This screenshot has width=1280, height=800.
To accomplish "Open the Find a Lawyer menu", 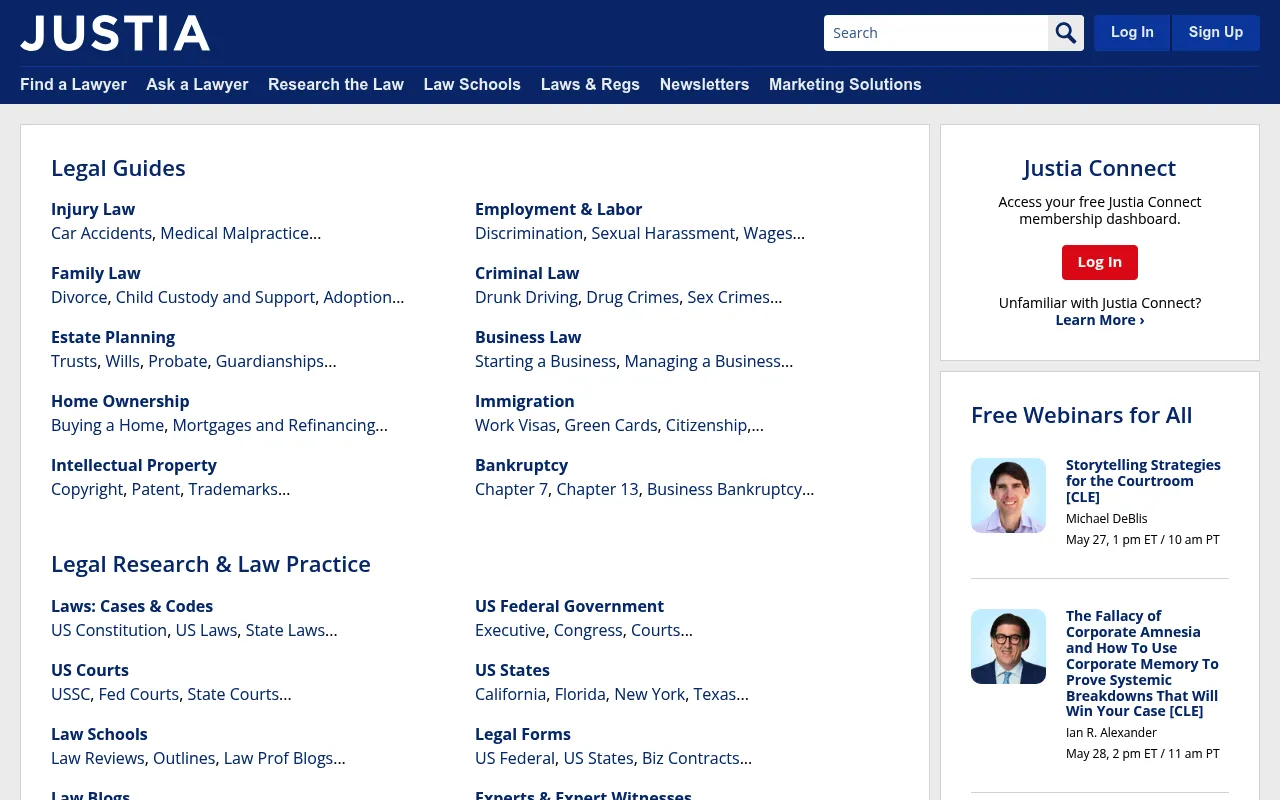I will point(73,85).
